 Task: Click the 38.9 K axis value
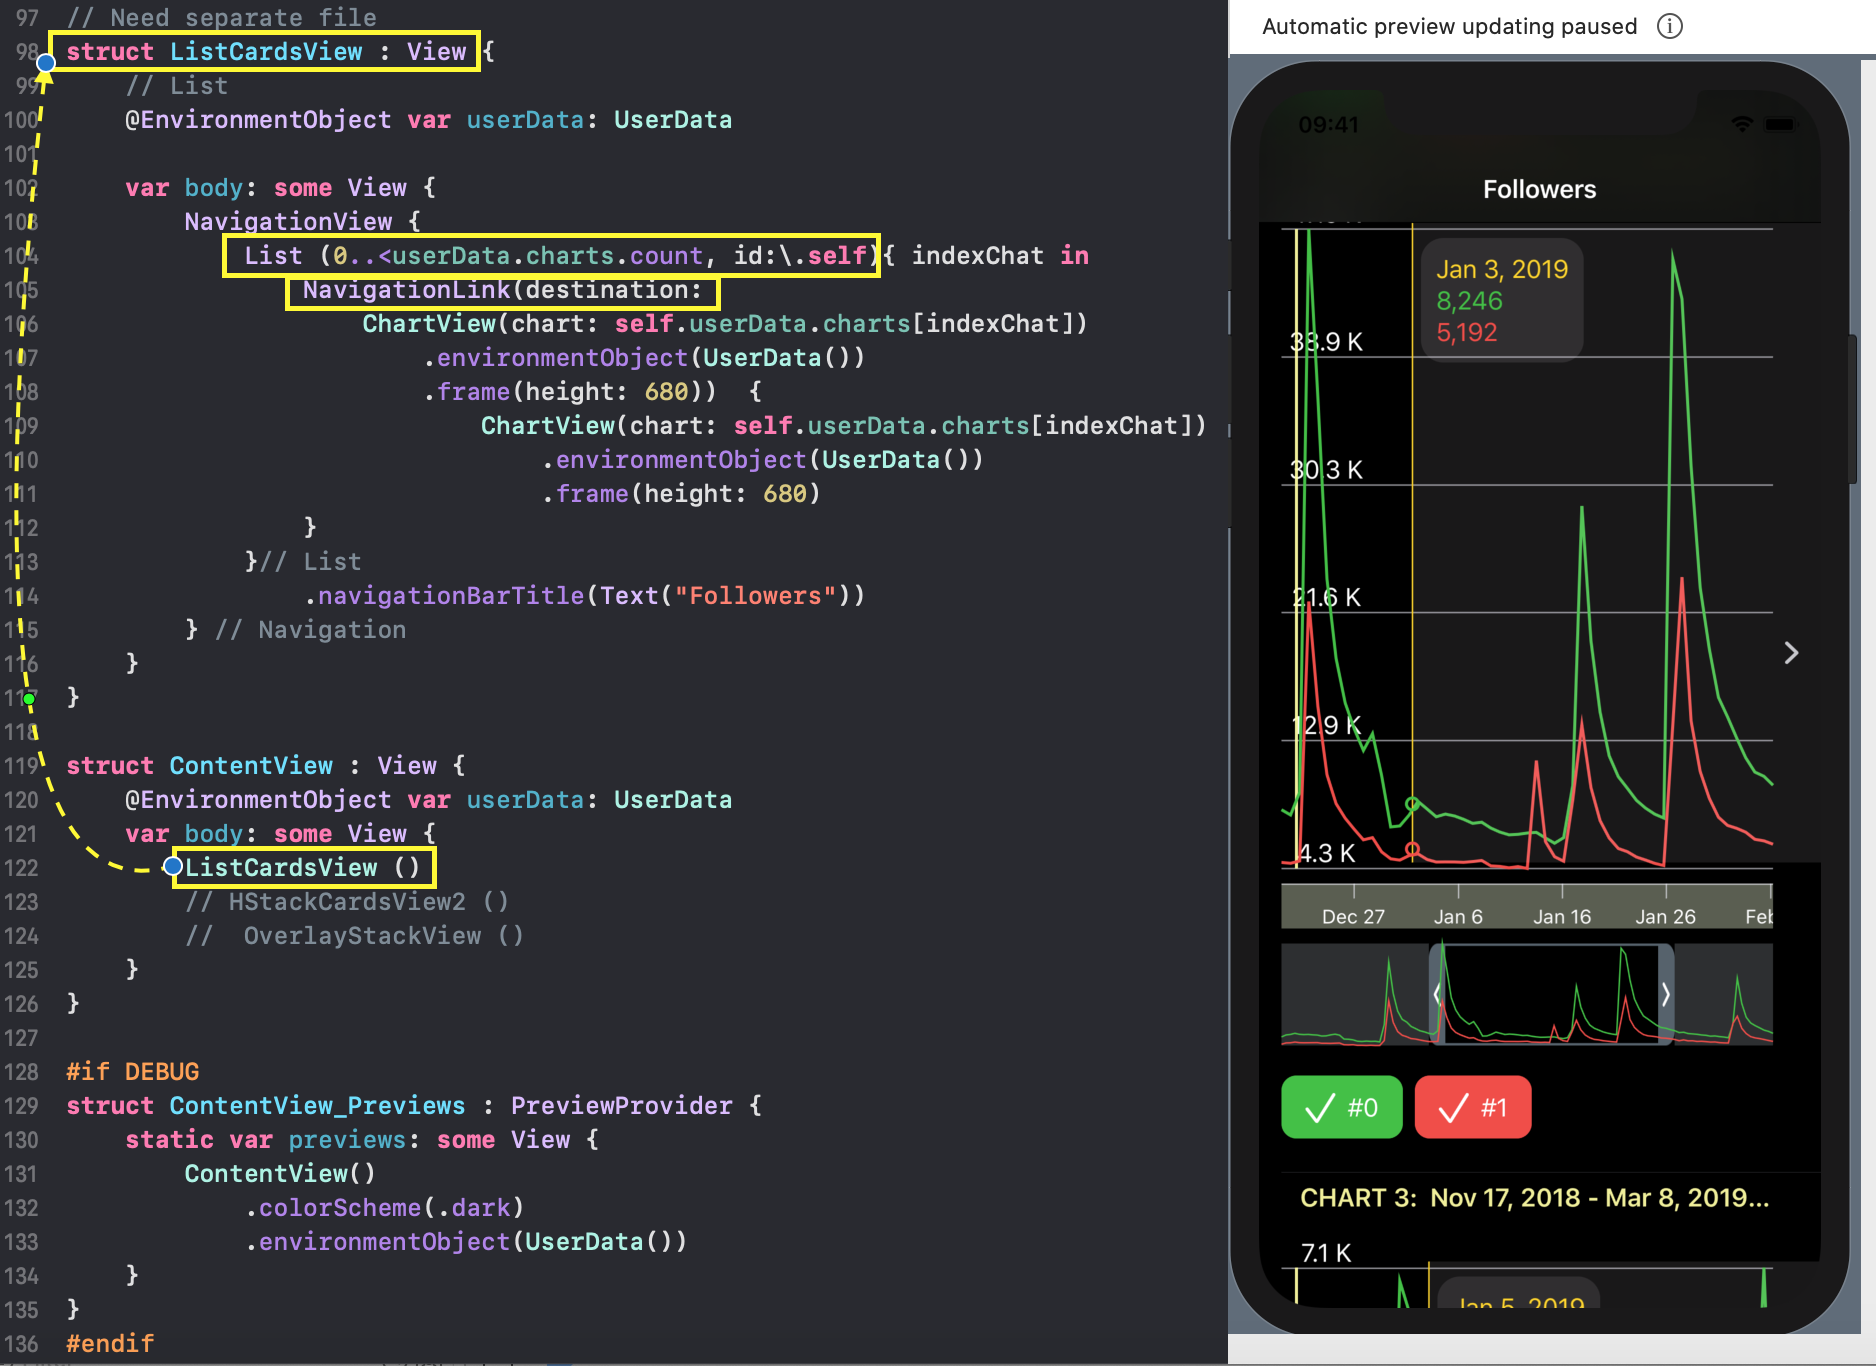pyautogui.click(x=1327, y=342)
